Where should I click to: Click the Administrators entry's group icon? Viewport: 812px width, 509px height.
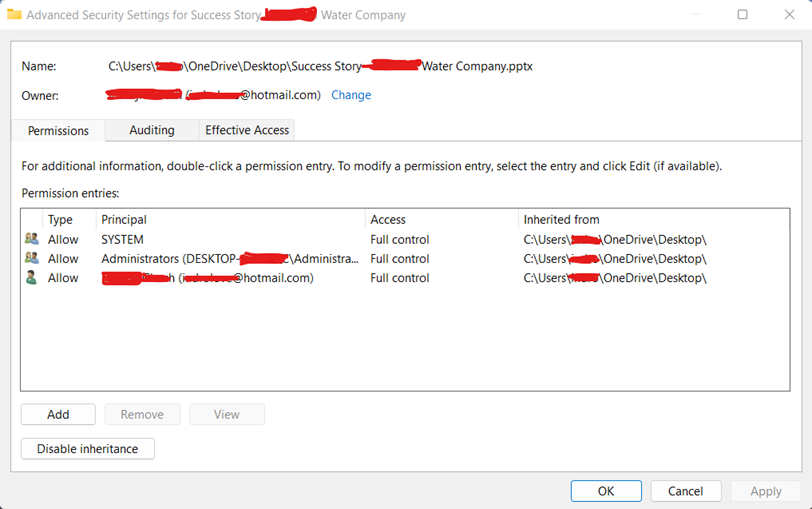pyautogui.click(x=31, y=258)
